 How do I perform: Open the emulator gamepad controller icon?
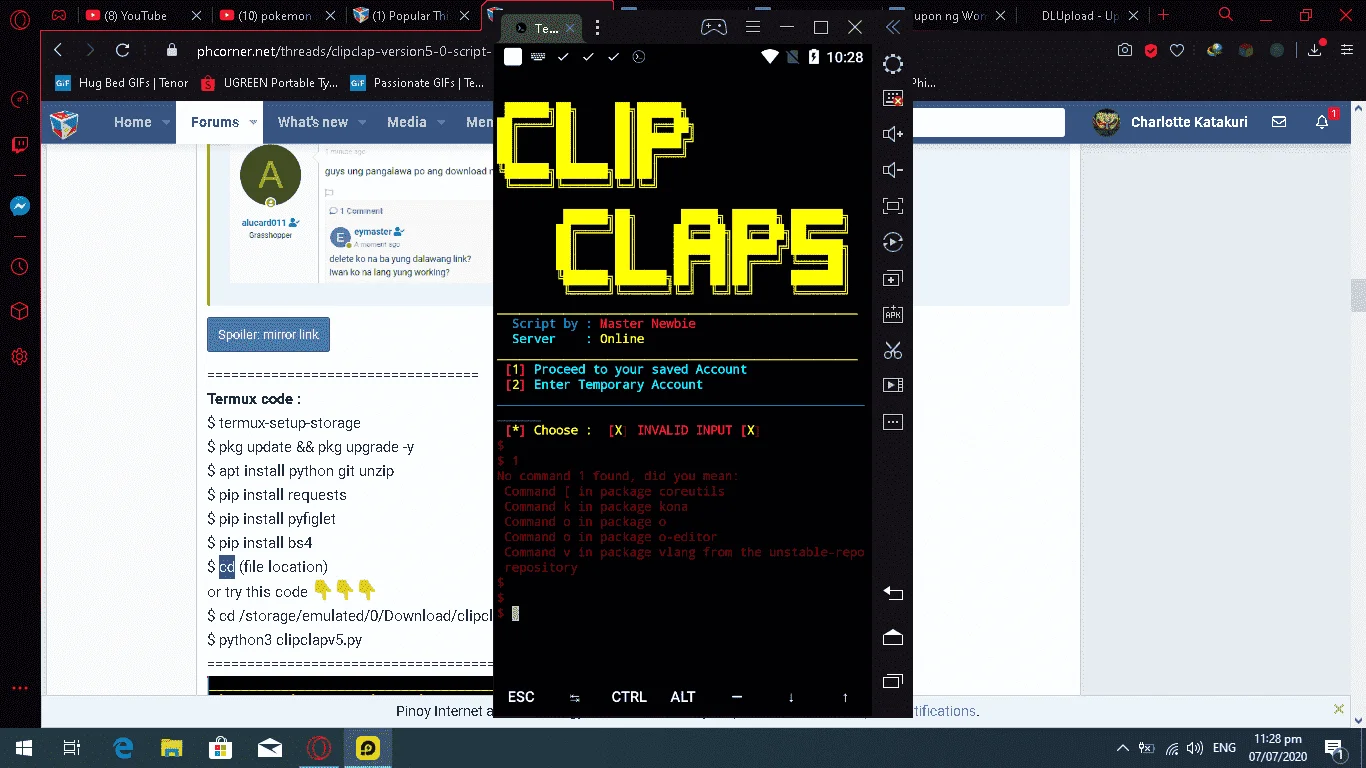pos(713,27)
